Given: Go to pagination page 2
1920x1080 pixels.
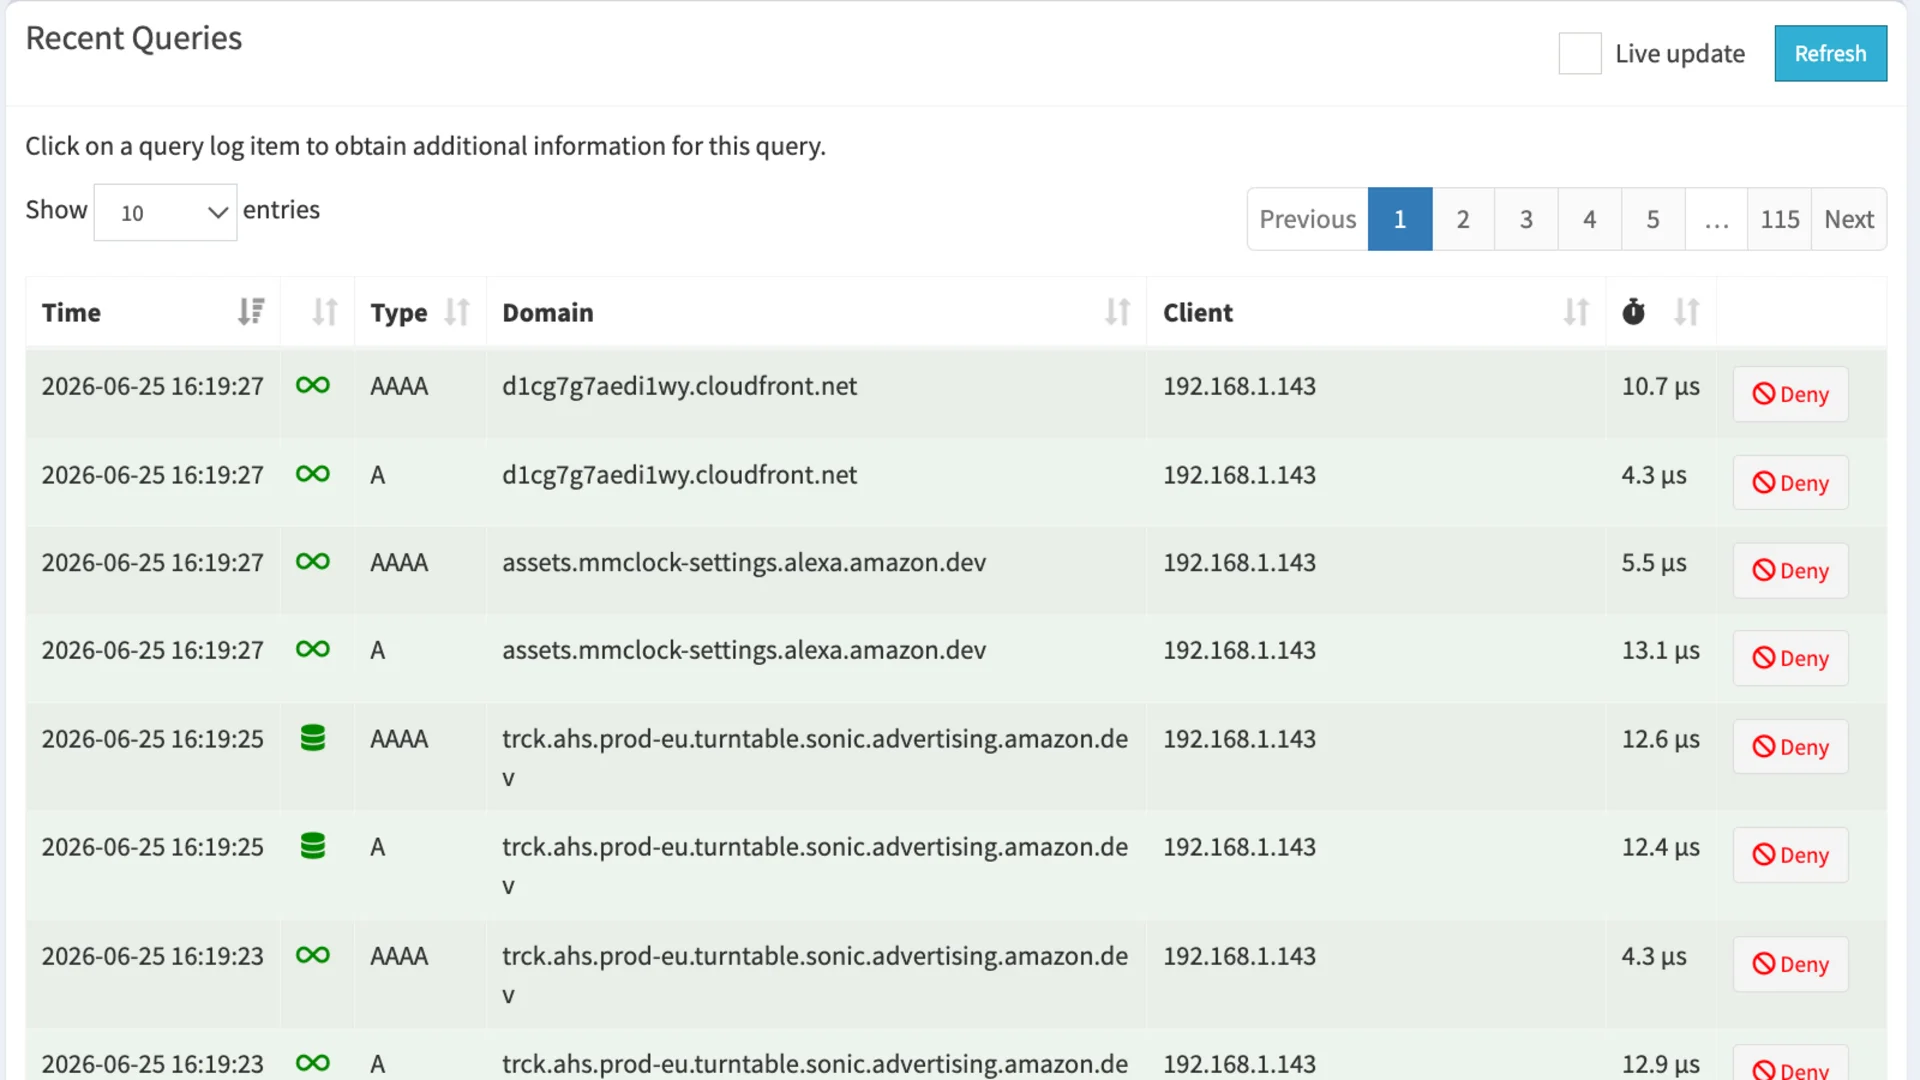Looking at the screenshot, I should (1463, 219).
